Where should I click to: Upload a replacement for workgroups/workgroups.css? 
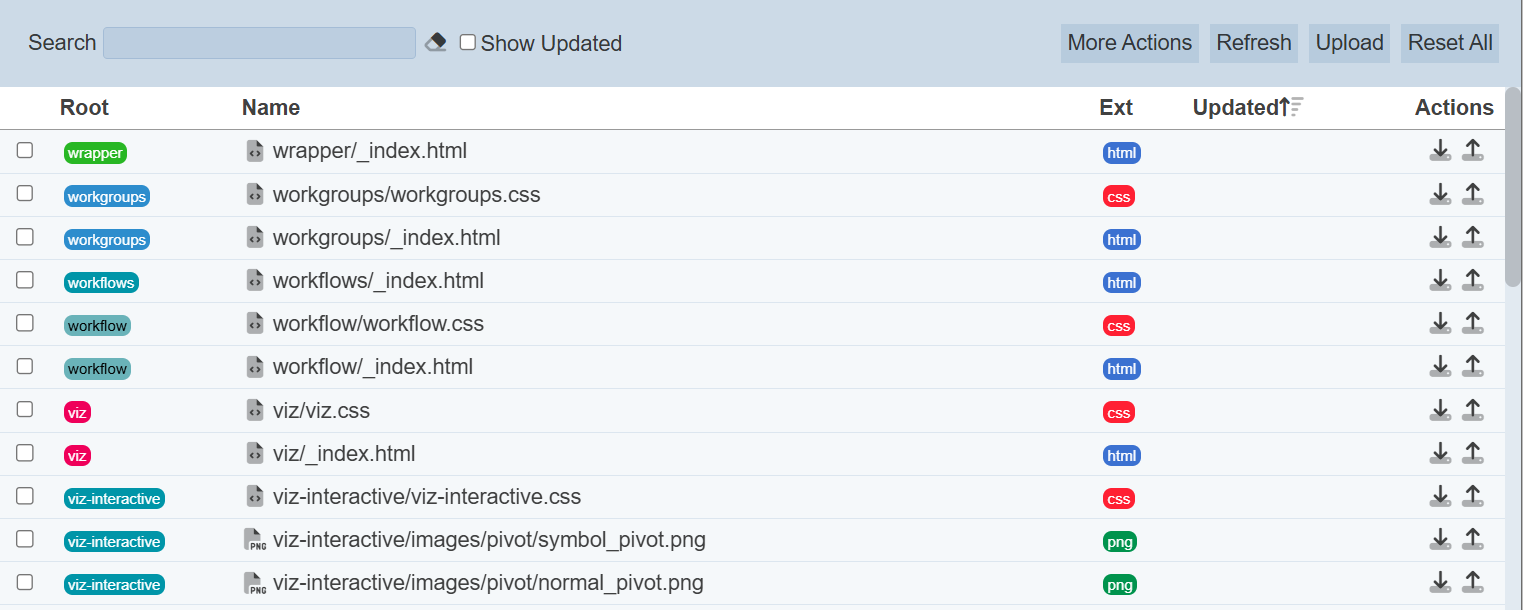point(1472,194)
